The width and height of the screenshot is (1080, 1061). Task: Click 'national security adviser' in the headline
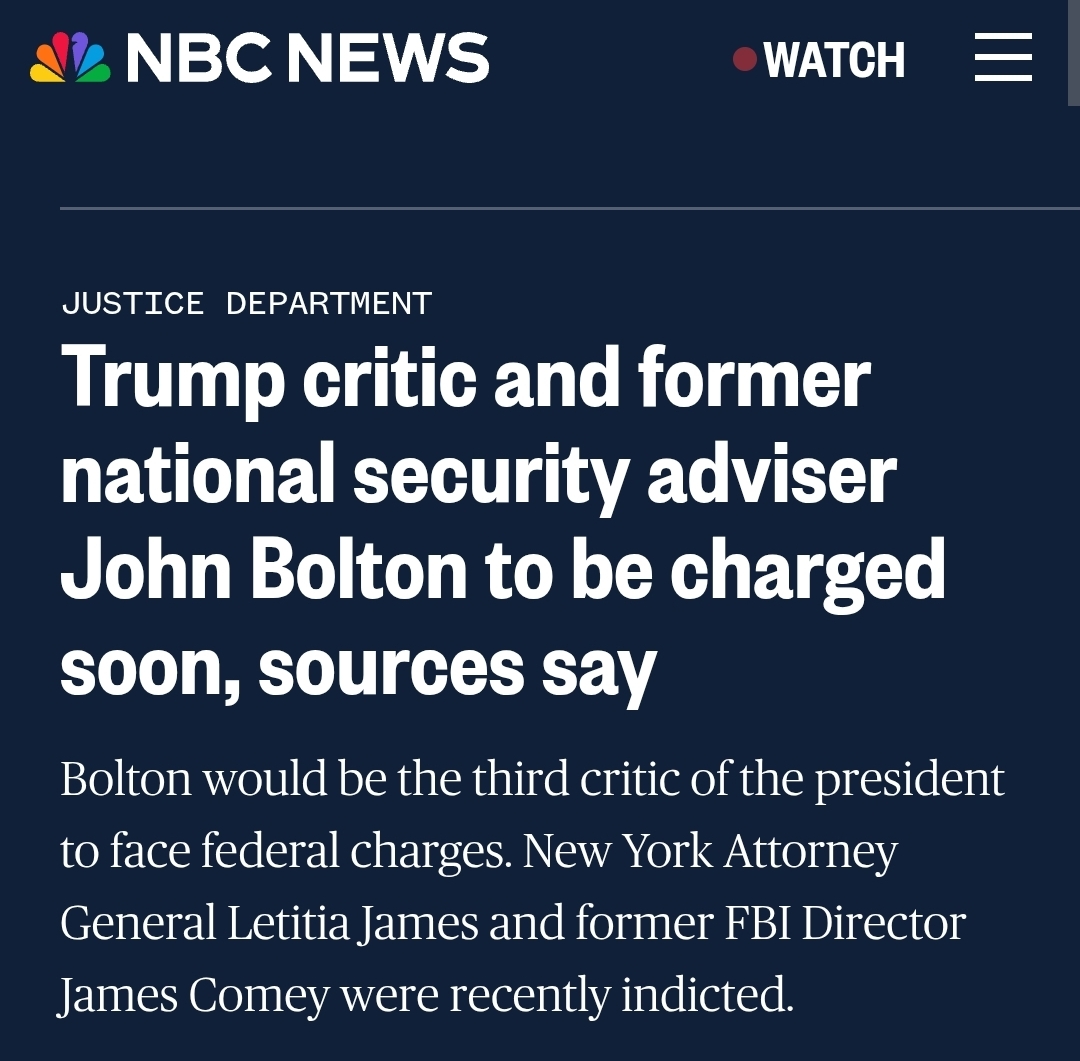(x=478, y=474)
